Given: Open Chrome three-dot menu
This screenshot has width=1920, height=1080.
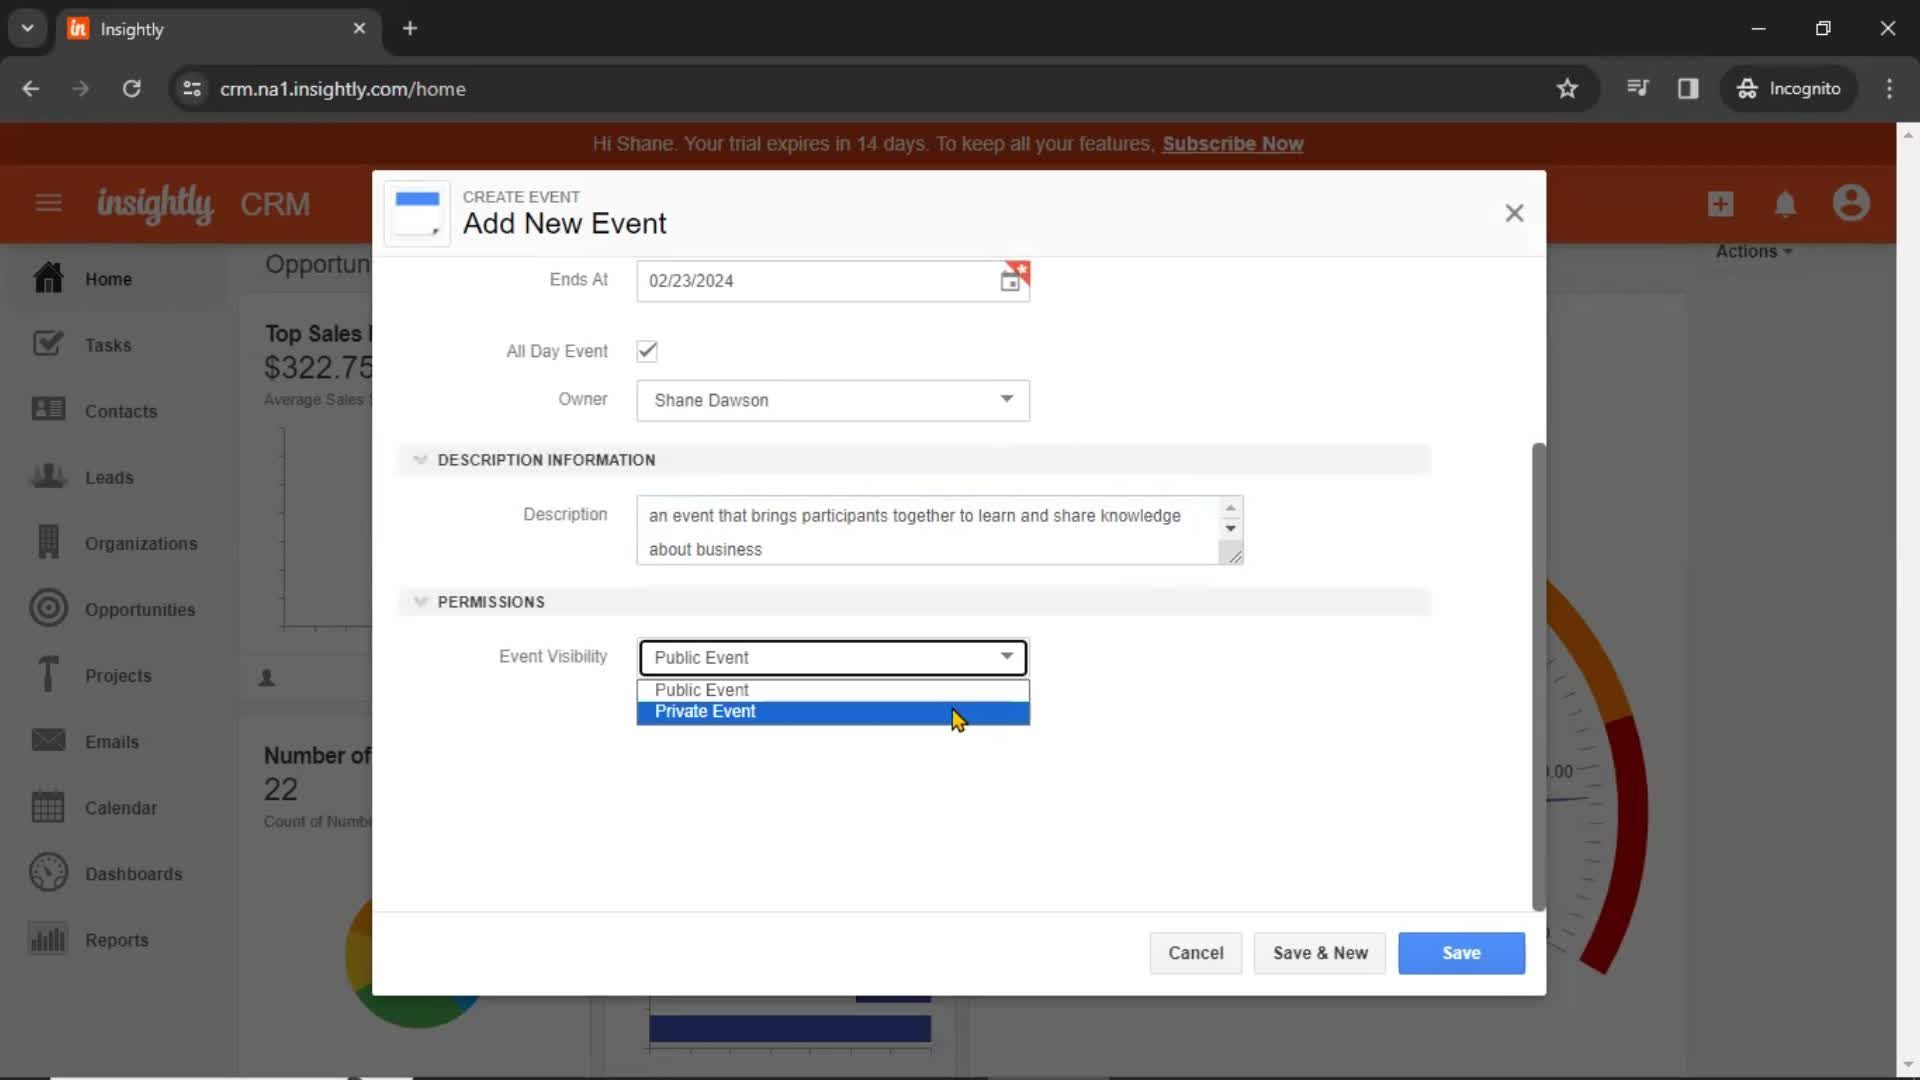Looking at the screenshot, I should click(x=1889, y=88).
